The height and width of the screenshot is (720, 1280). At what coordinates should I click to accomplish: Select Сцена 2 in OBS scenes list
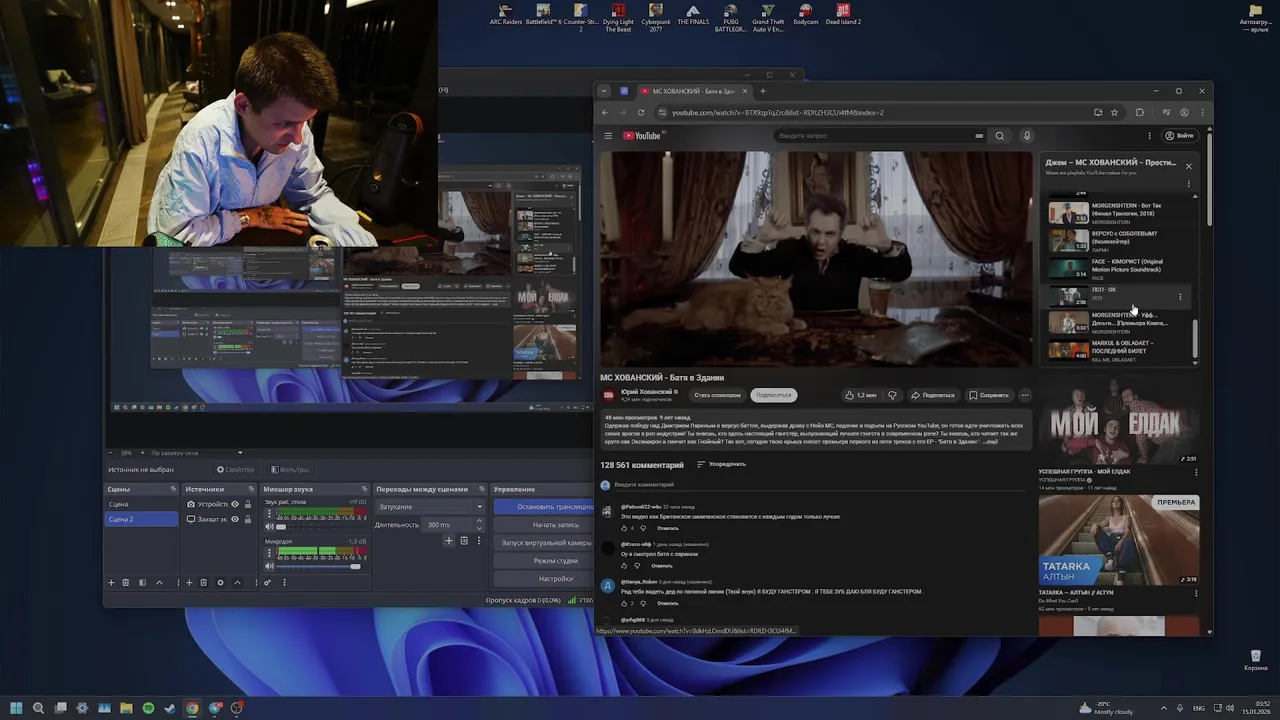point(141,519)
